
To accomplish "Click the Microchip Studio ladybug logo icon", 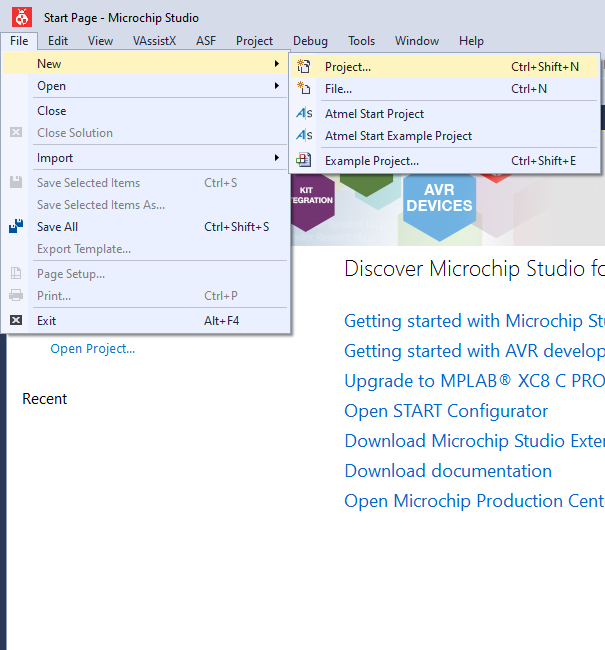I will pyautogui.click(x=22, y=17).
